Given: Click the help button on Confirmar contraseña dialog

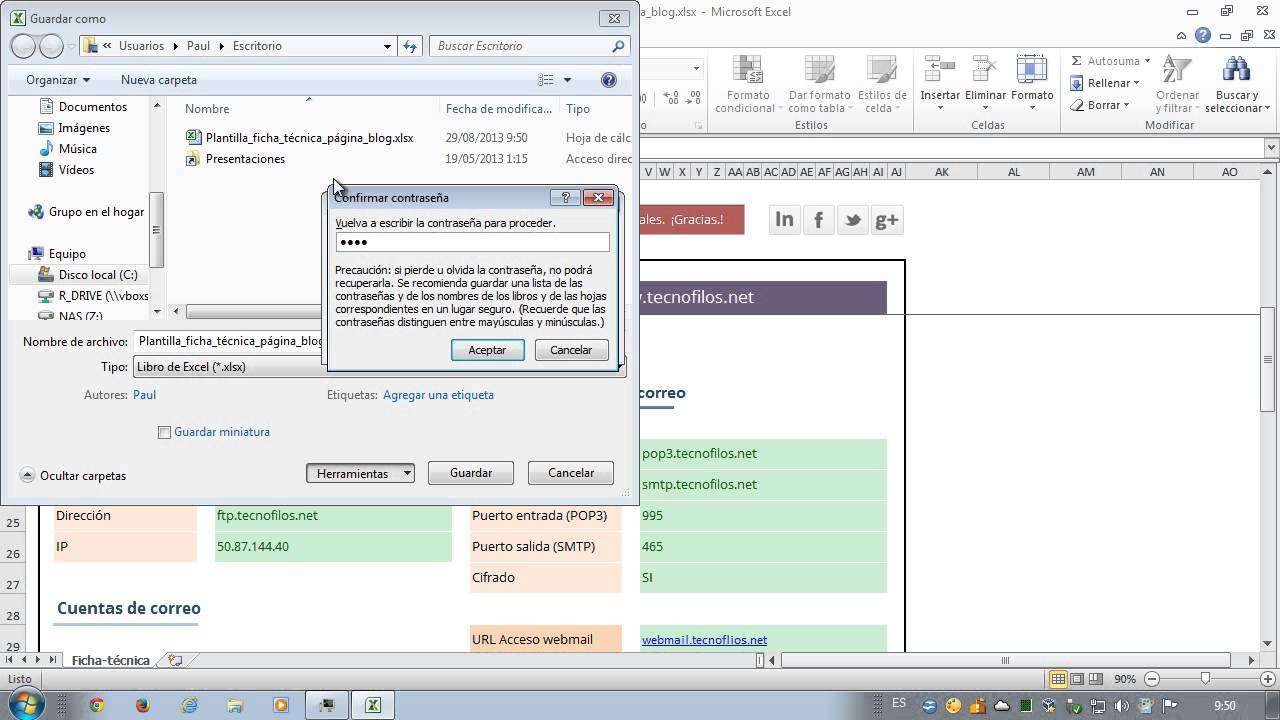Looking at the screenshot, I should tap(565, 198).
